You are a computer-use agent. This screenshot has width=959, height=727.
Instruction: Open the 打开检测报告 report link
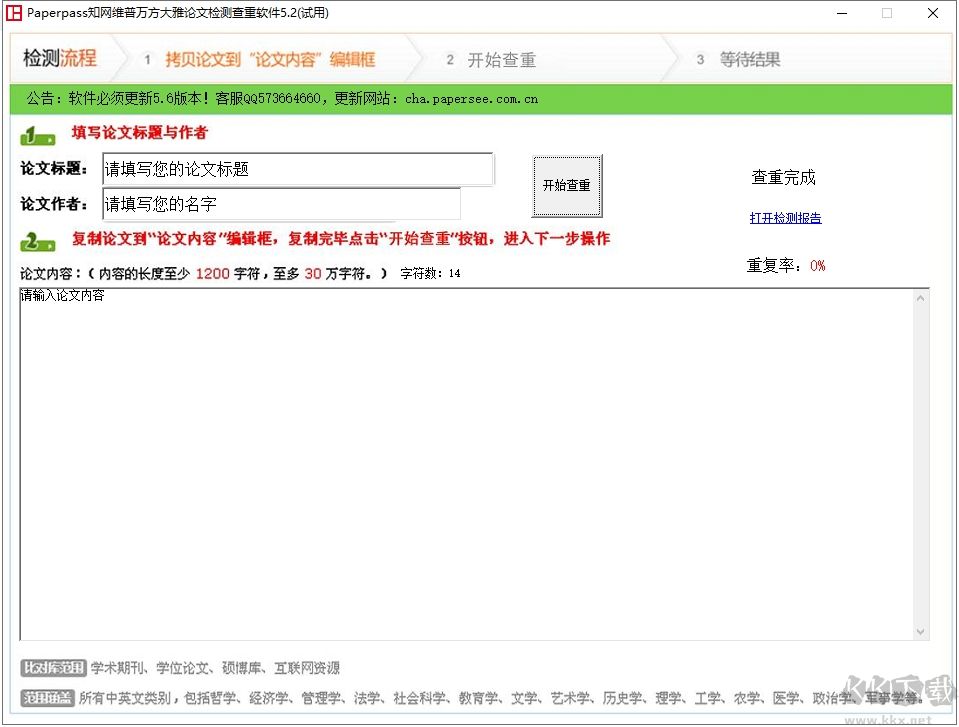click(x=785, y=218)
